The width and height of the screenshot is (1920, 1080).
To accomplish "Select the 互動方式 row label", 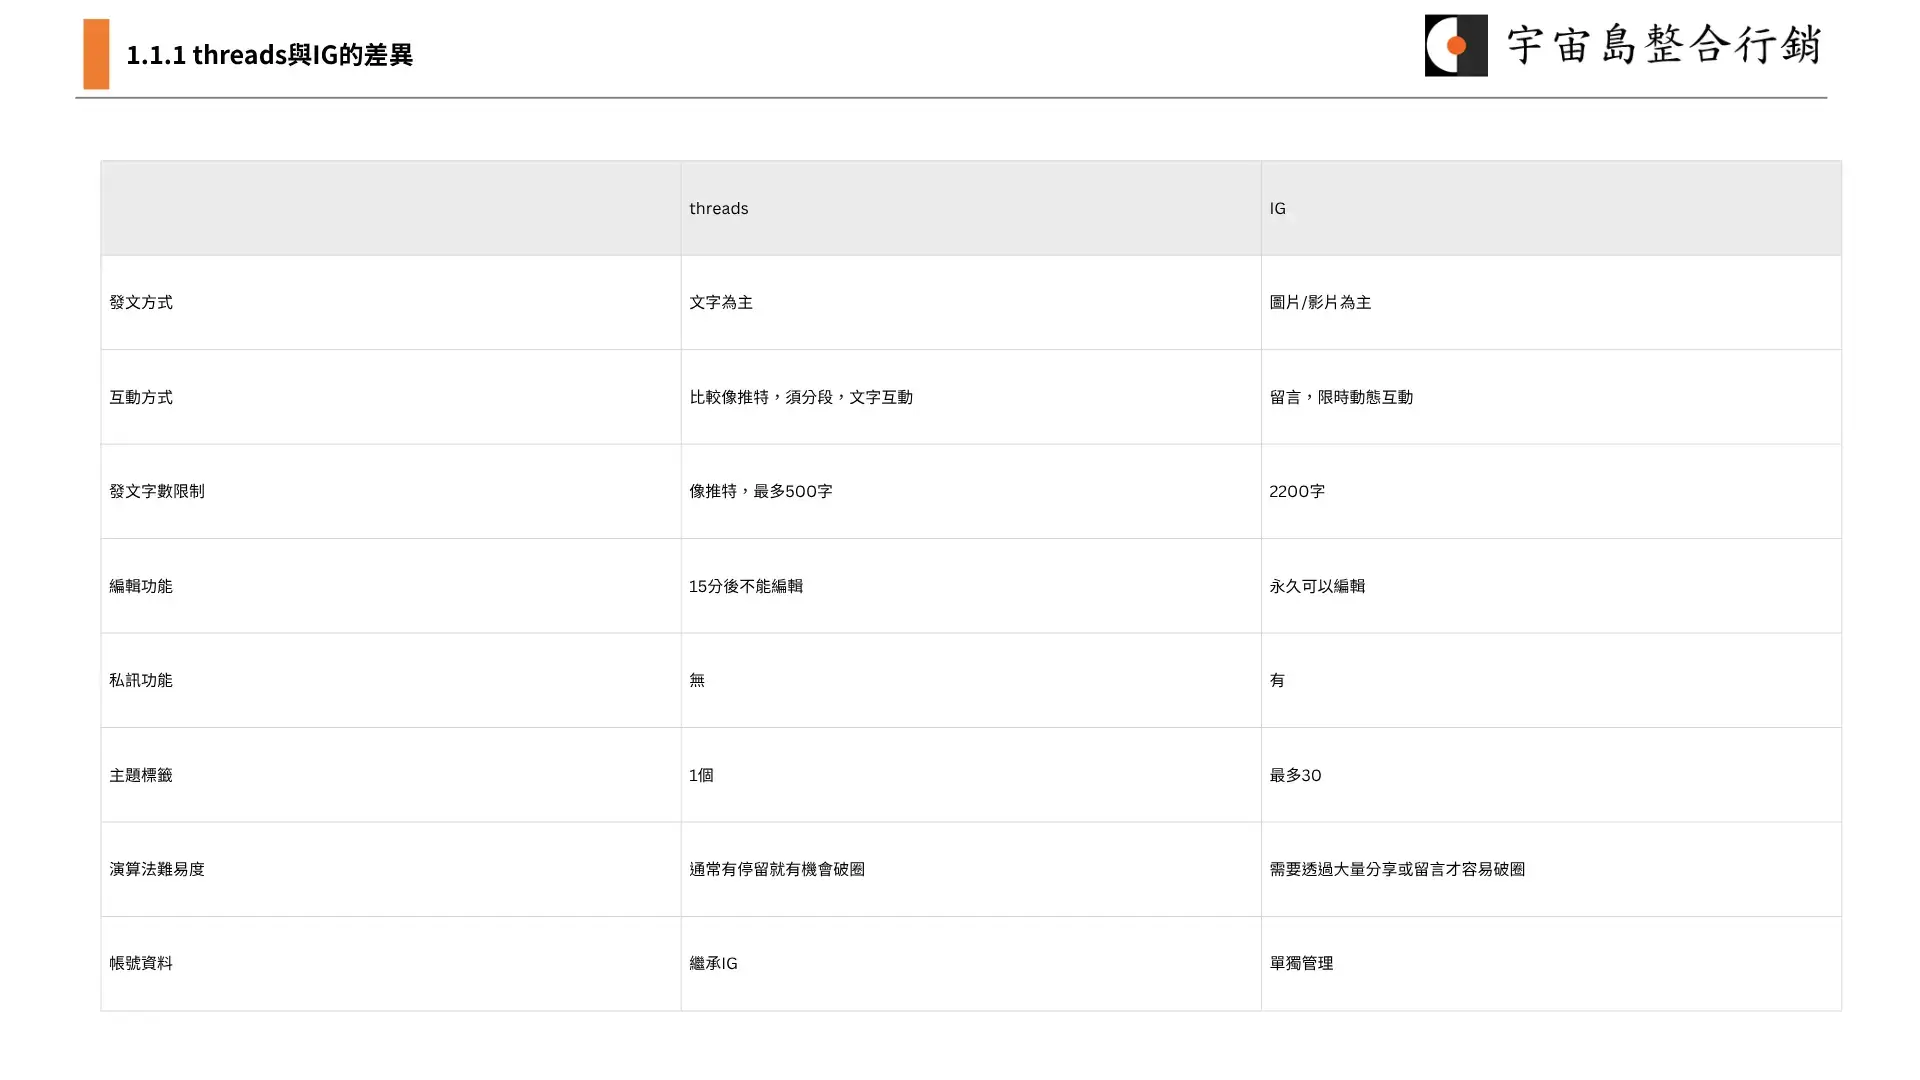I will 141,397.
